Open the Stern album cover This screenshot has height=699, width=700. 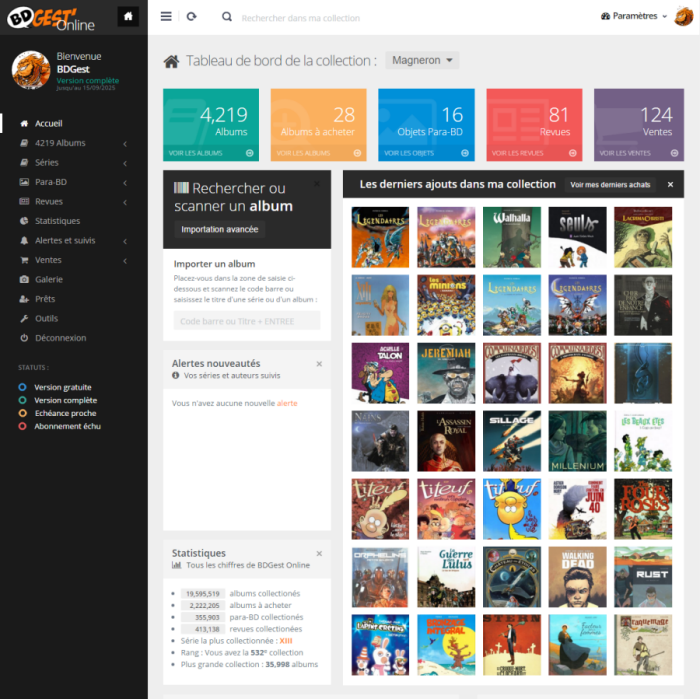pyautogui.click(x=512, y=645)
